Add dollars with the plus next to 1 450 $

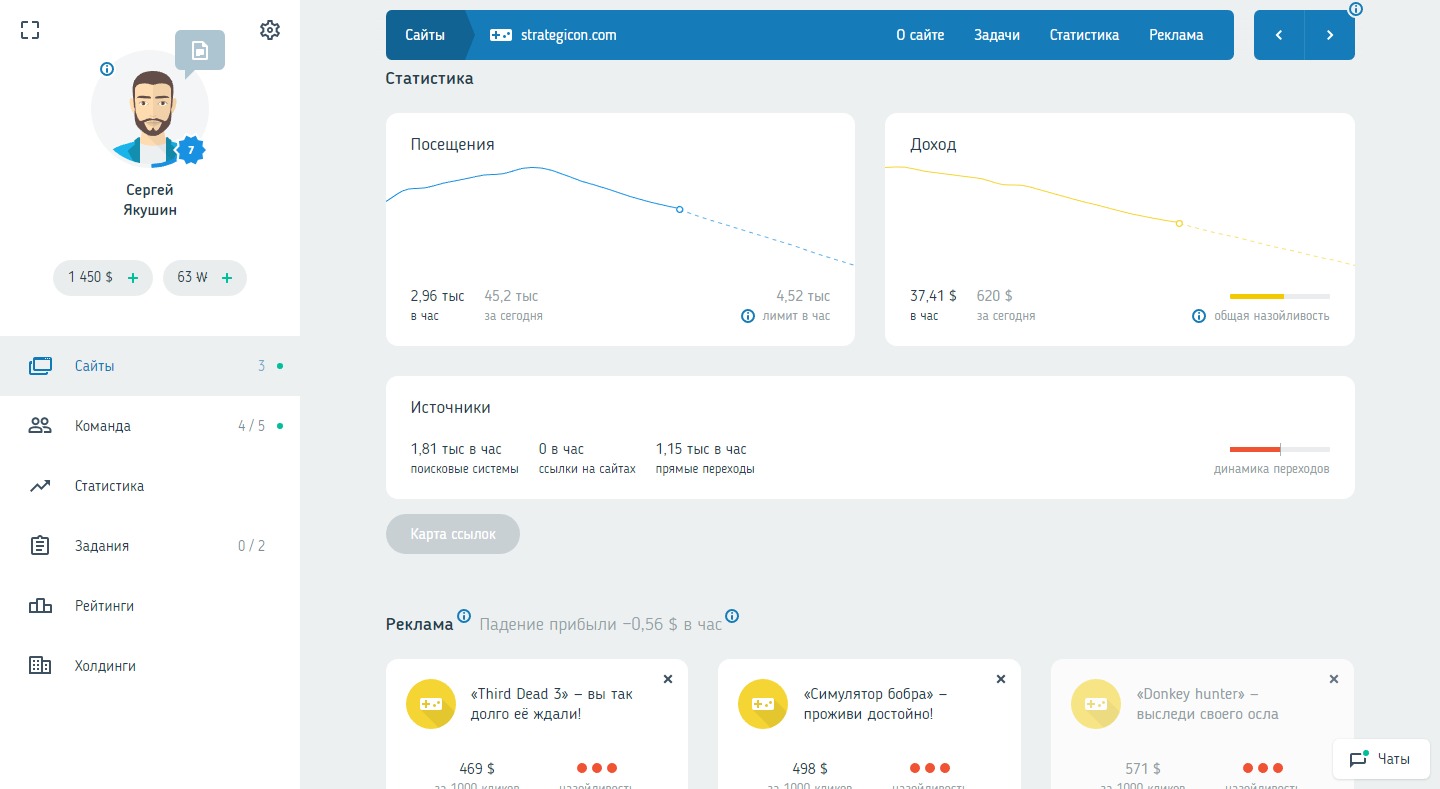coord(133,278)
